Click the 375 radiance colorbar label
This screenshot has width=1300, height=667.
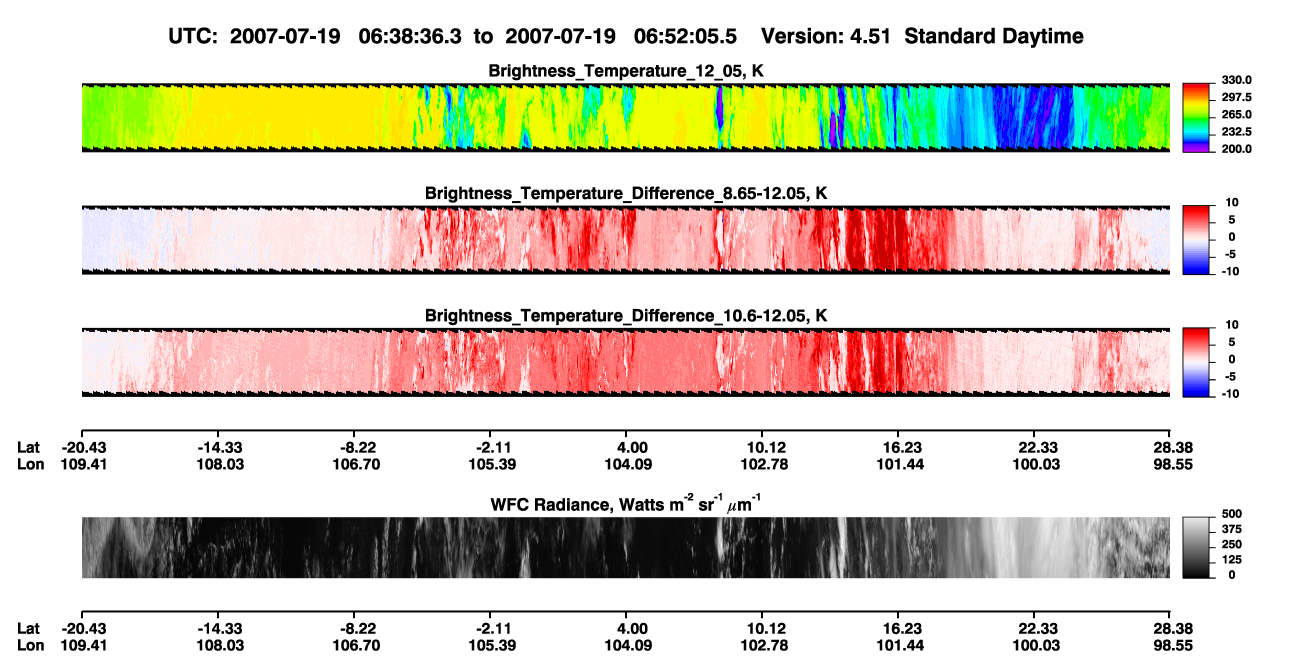[1230, 529]
